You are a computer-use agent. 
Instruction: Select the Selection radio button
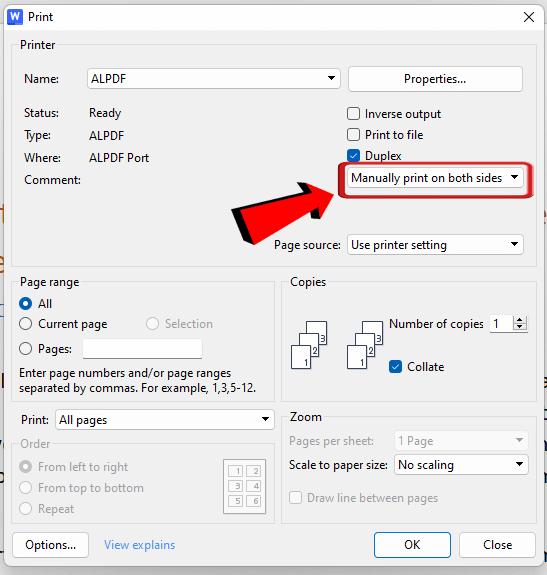[x=152, y=324]
